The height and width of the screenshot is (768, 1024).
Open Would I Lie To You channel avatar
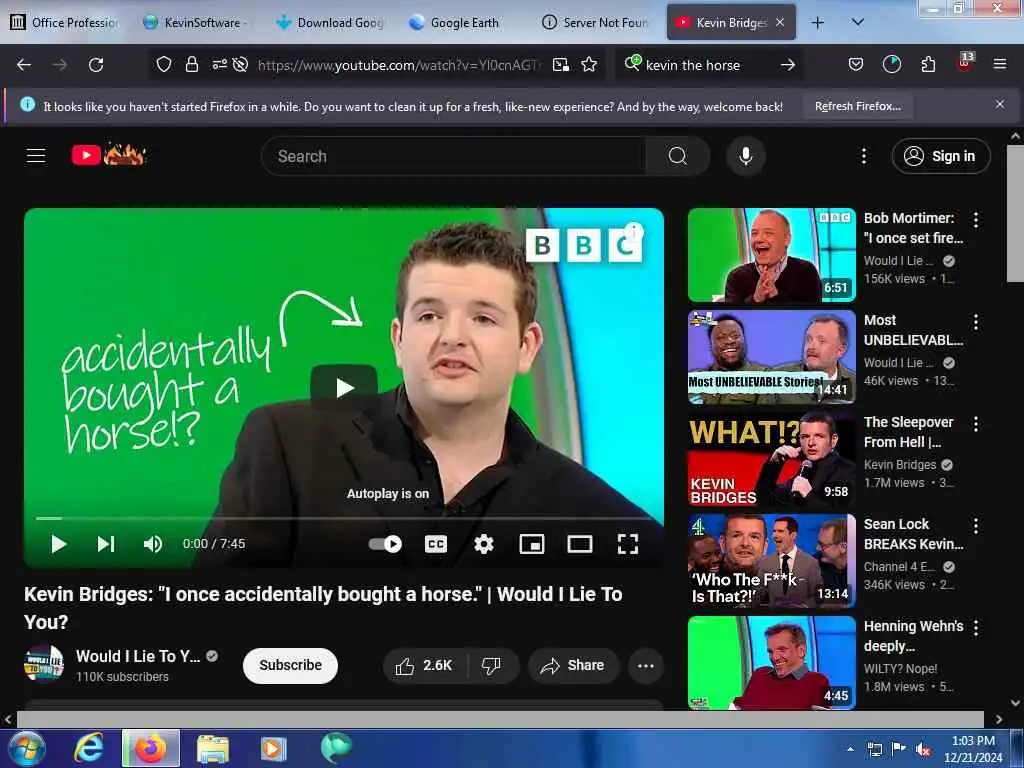pyautogui.click(x=44, y=664)
